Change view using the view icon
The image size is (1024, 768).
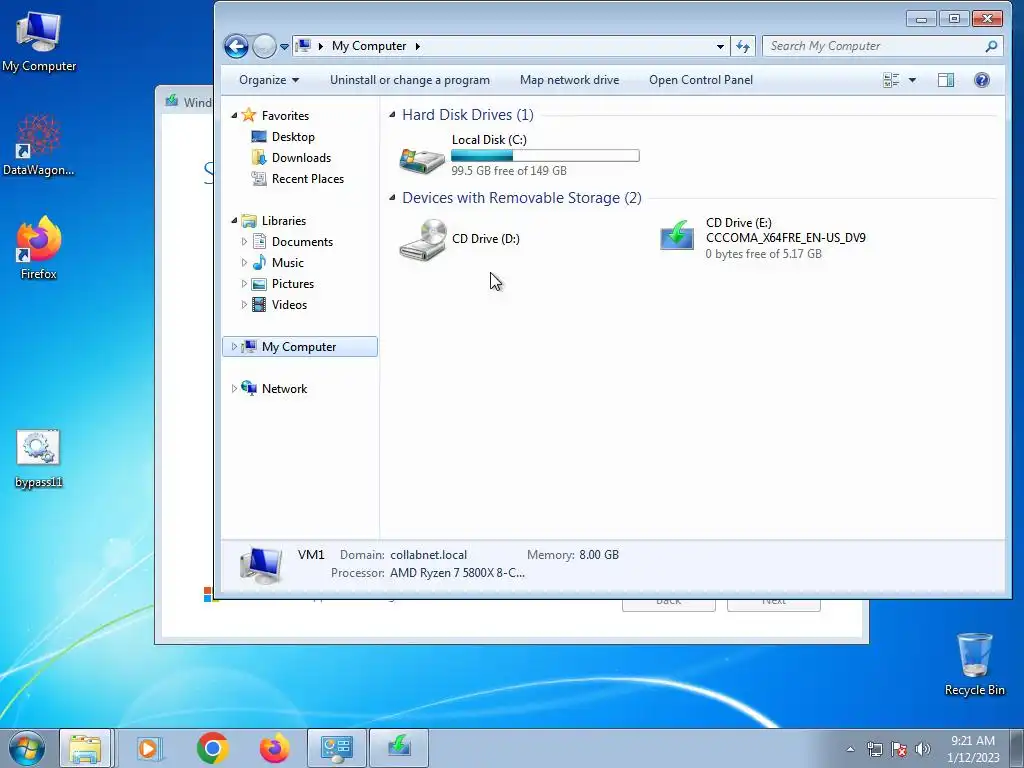(x=891, y=80)
